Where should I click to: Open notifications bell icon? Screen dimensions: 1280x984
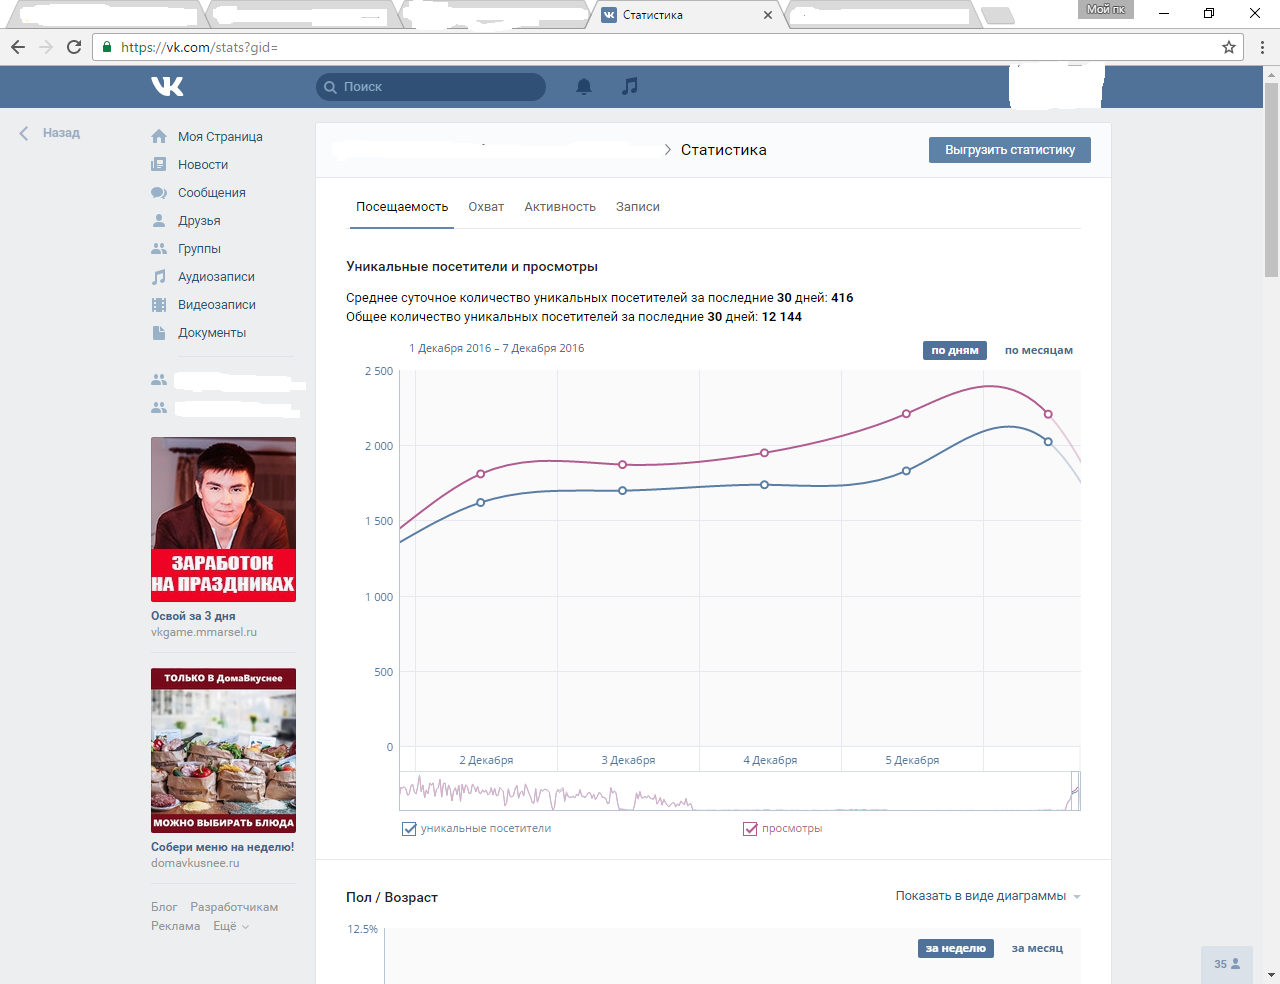click(584, 87)
